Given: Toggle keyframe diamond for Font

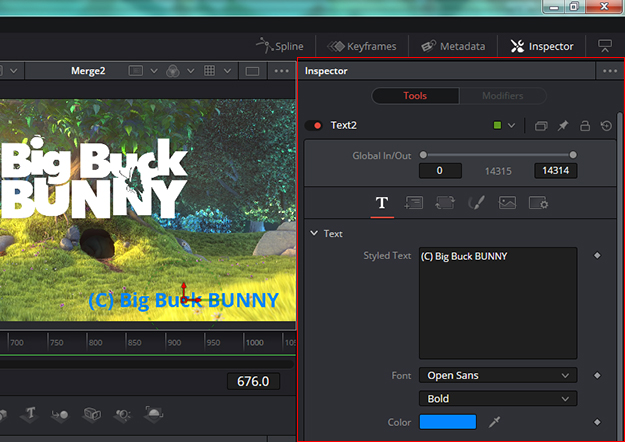Looking at the screenshot, I should [597, 376].
